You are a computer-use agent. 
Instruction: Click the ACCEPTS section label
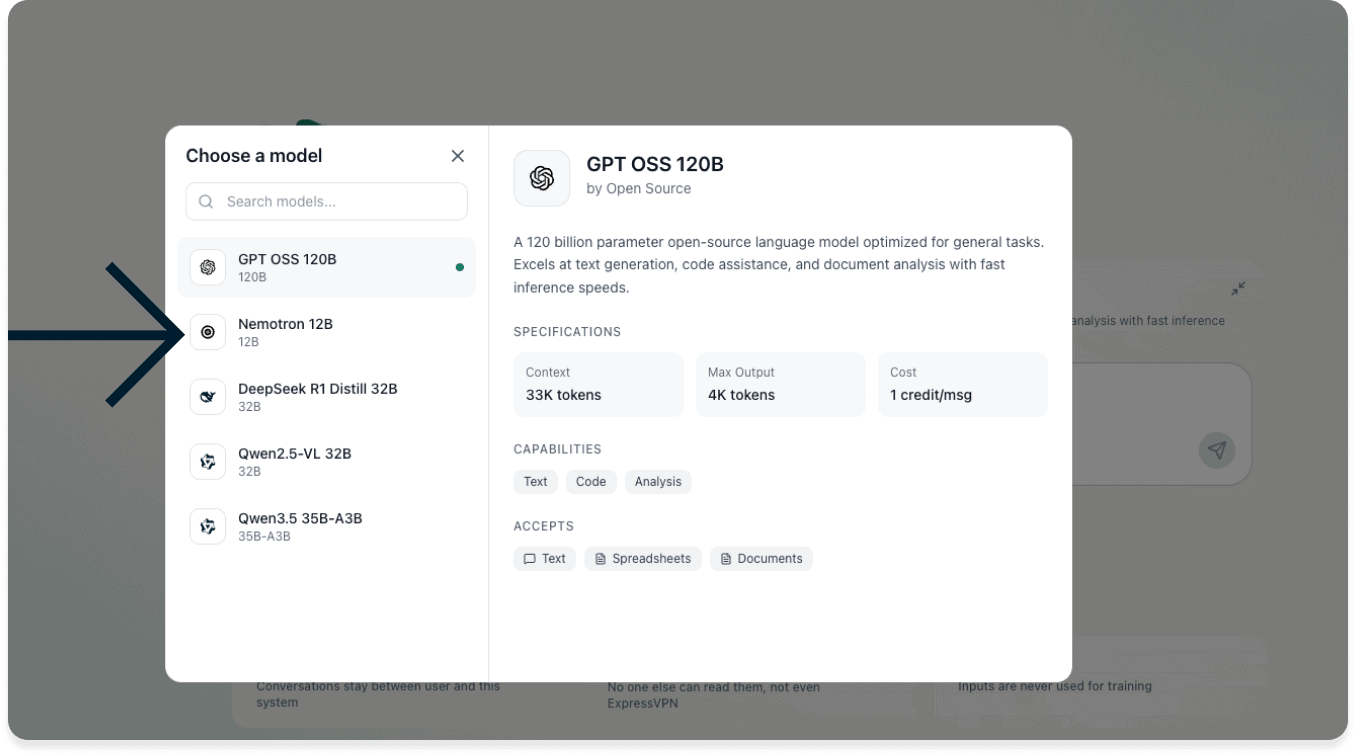click(544, 526)
